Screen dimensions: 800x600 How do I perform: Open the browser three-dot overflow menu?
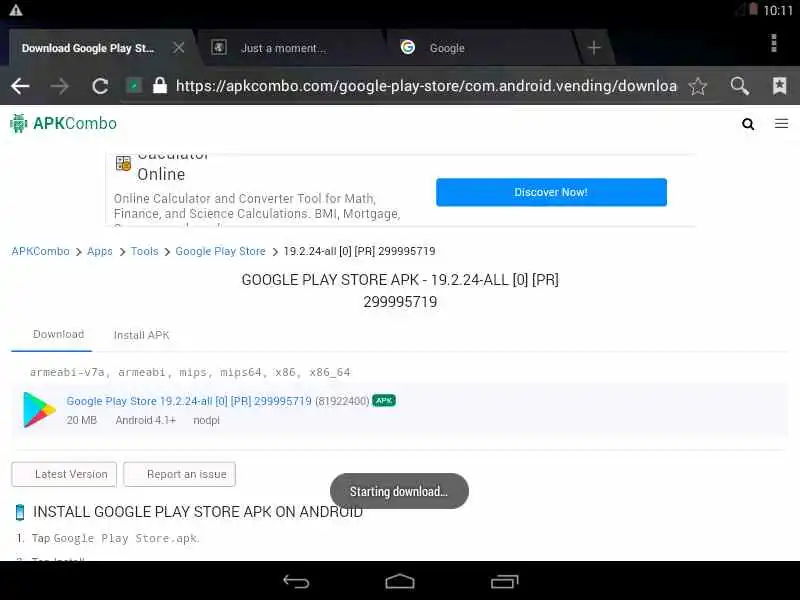(x=774, y=43)
